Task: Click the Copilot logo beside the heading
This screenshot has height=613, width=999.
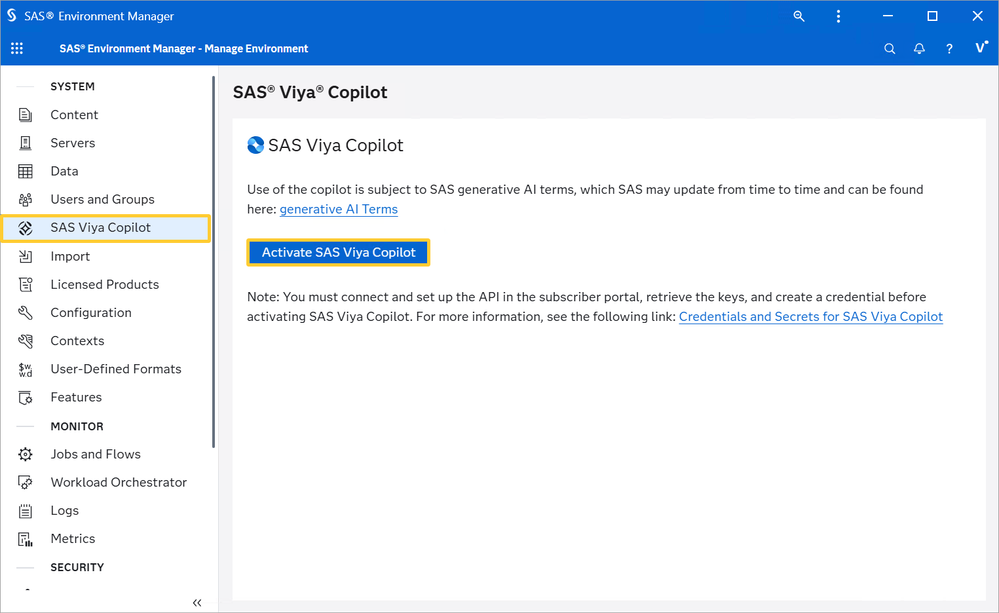Action: [255, 145]
